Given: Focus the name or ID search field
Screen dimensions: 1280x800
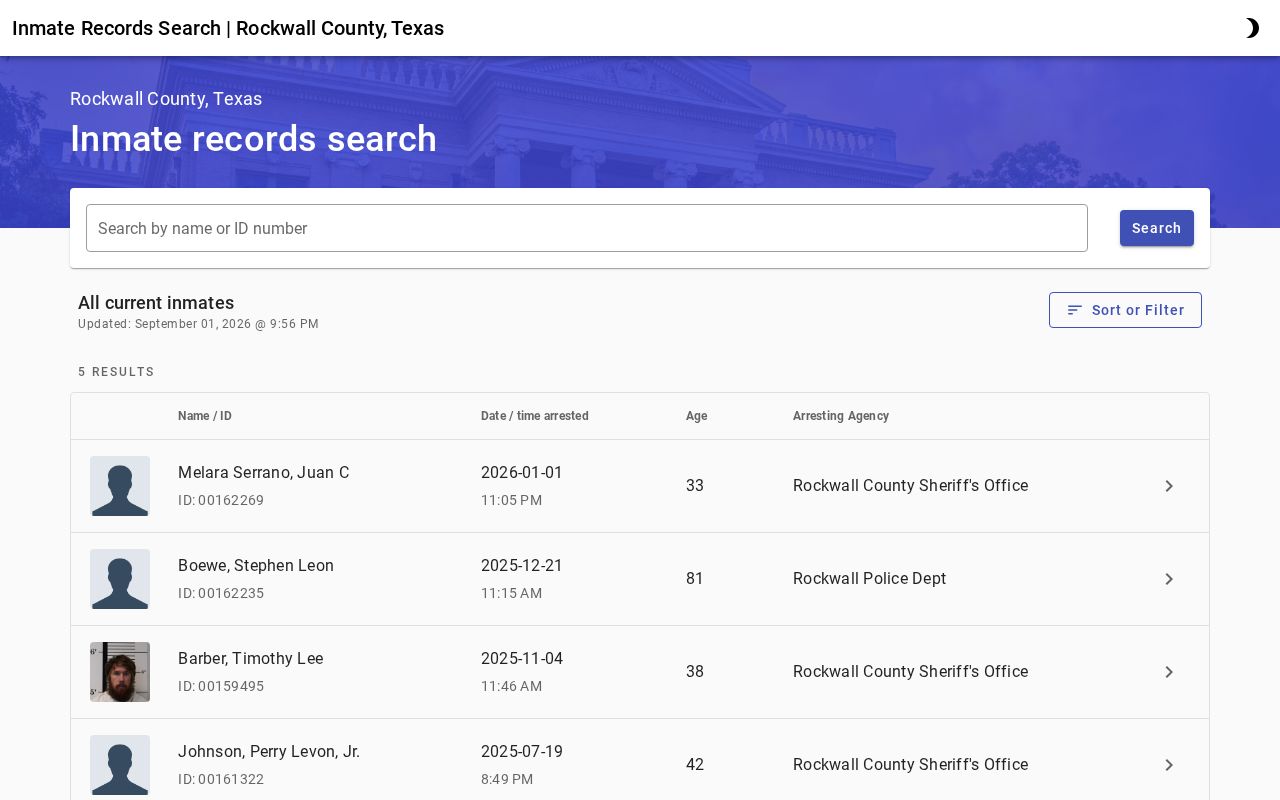Looking at the screenshot, I should point(587,228).
